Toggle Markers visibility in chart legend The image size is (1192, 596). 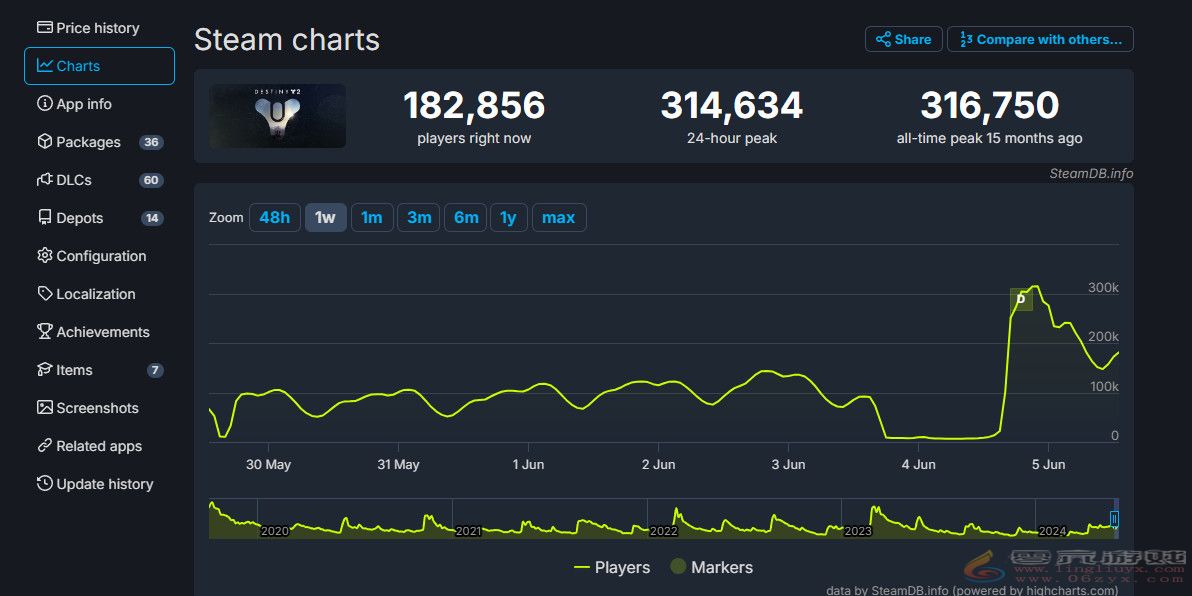tap(712, 567)
